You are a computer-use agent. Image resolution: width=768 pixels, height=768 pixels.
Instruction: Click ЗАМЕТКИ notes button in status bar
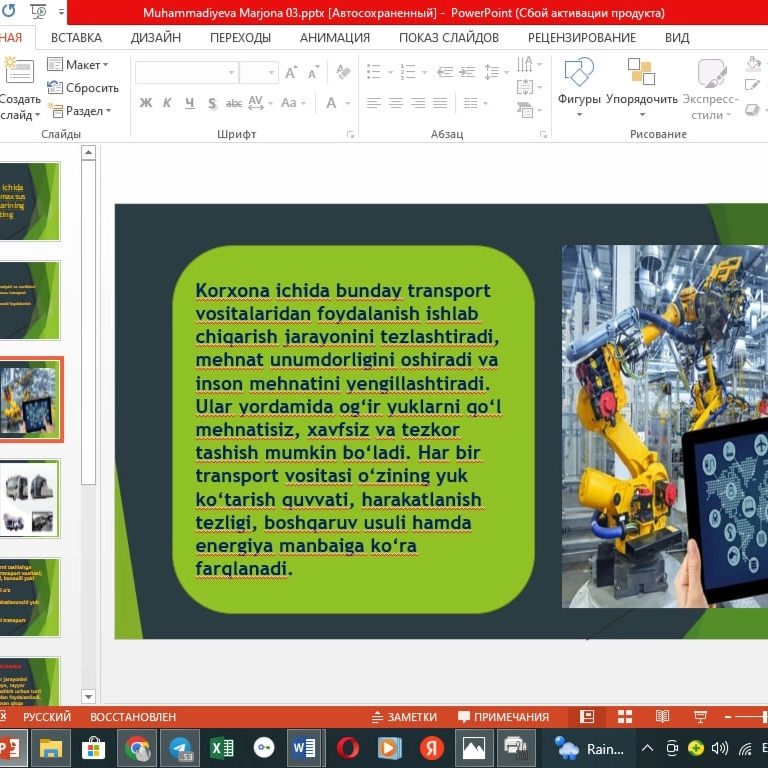coord(403,717)
